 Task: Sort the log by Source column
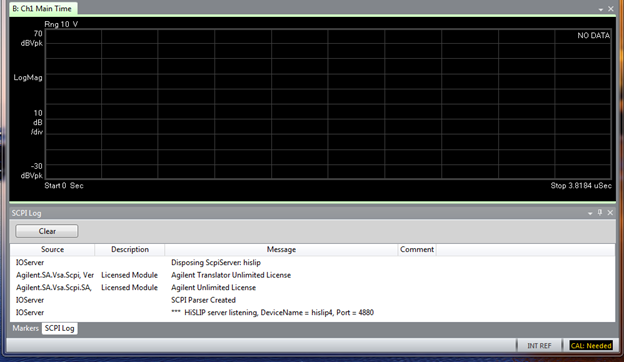pyautogui.click(x=53, y=249)
